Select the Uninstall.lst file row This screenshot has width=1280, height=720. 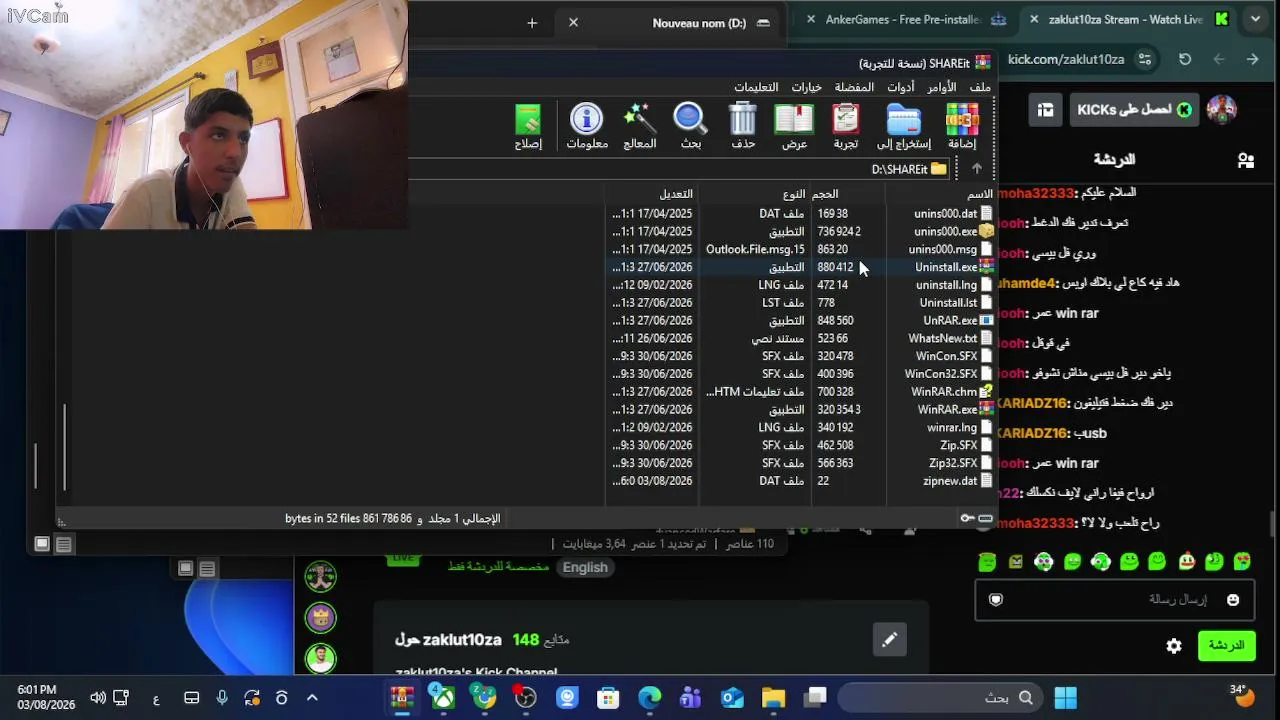(801, 303)
